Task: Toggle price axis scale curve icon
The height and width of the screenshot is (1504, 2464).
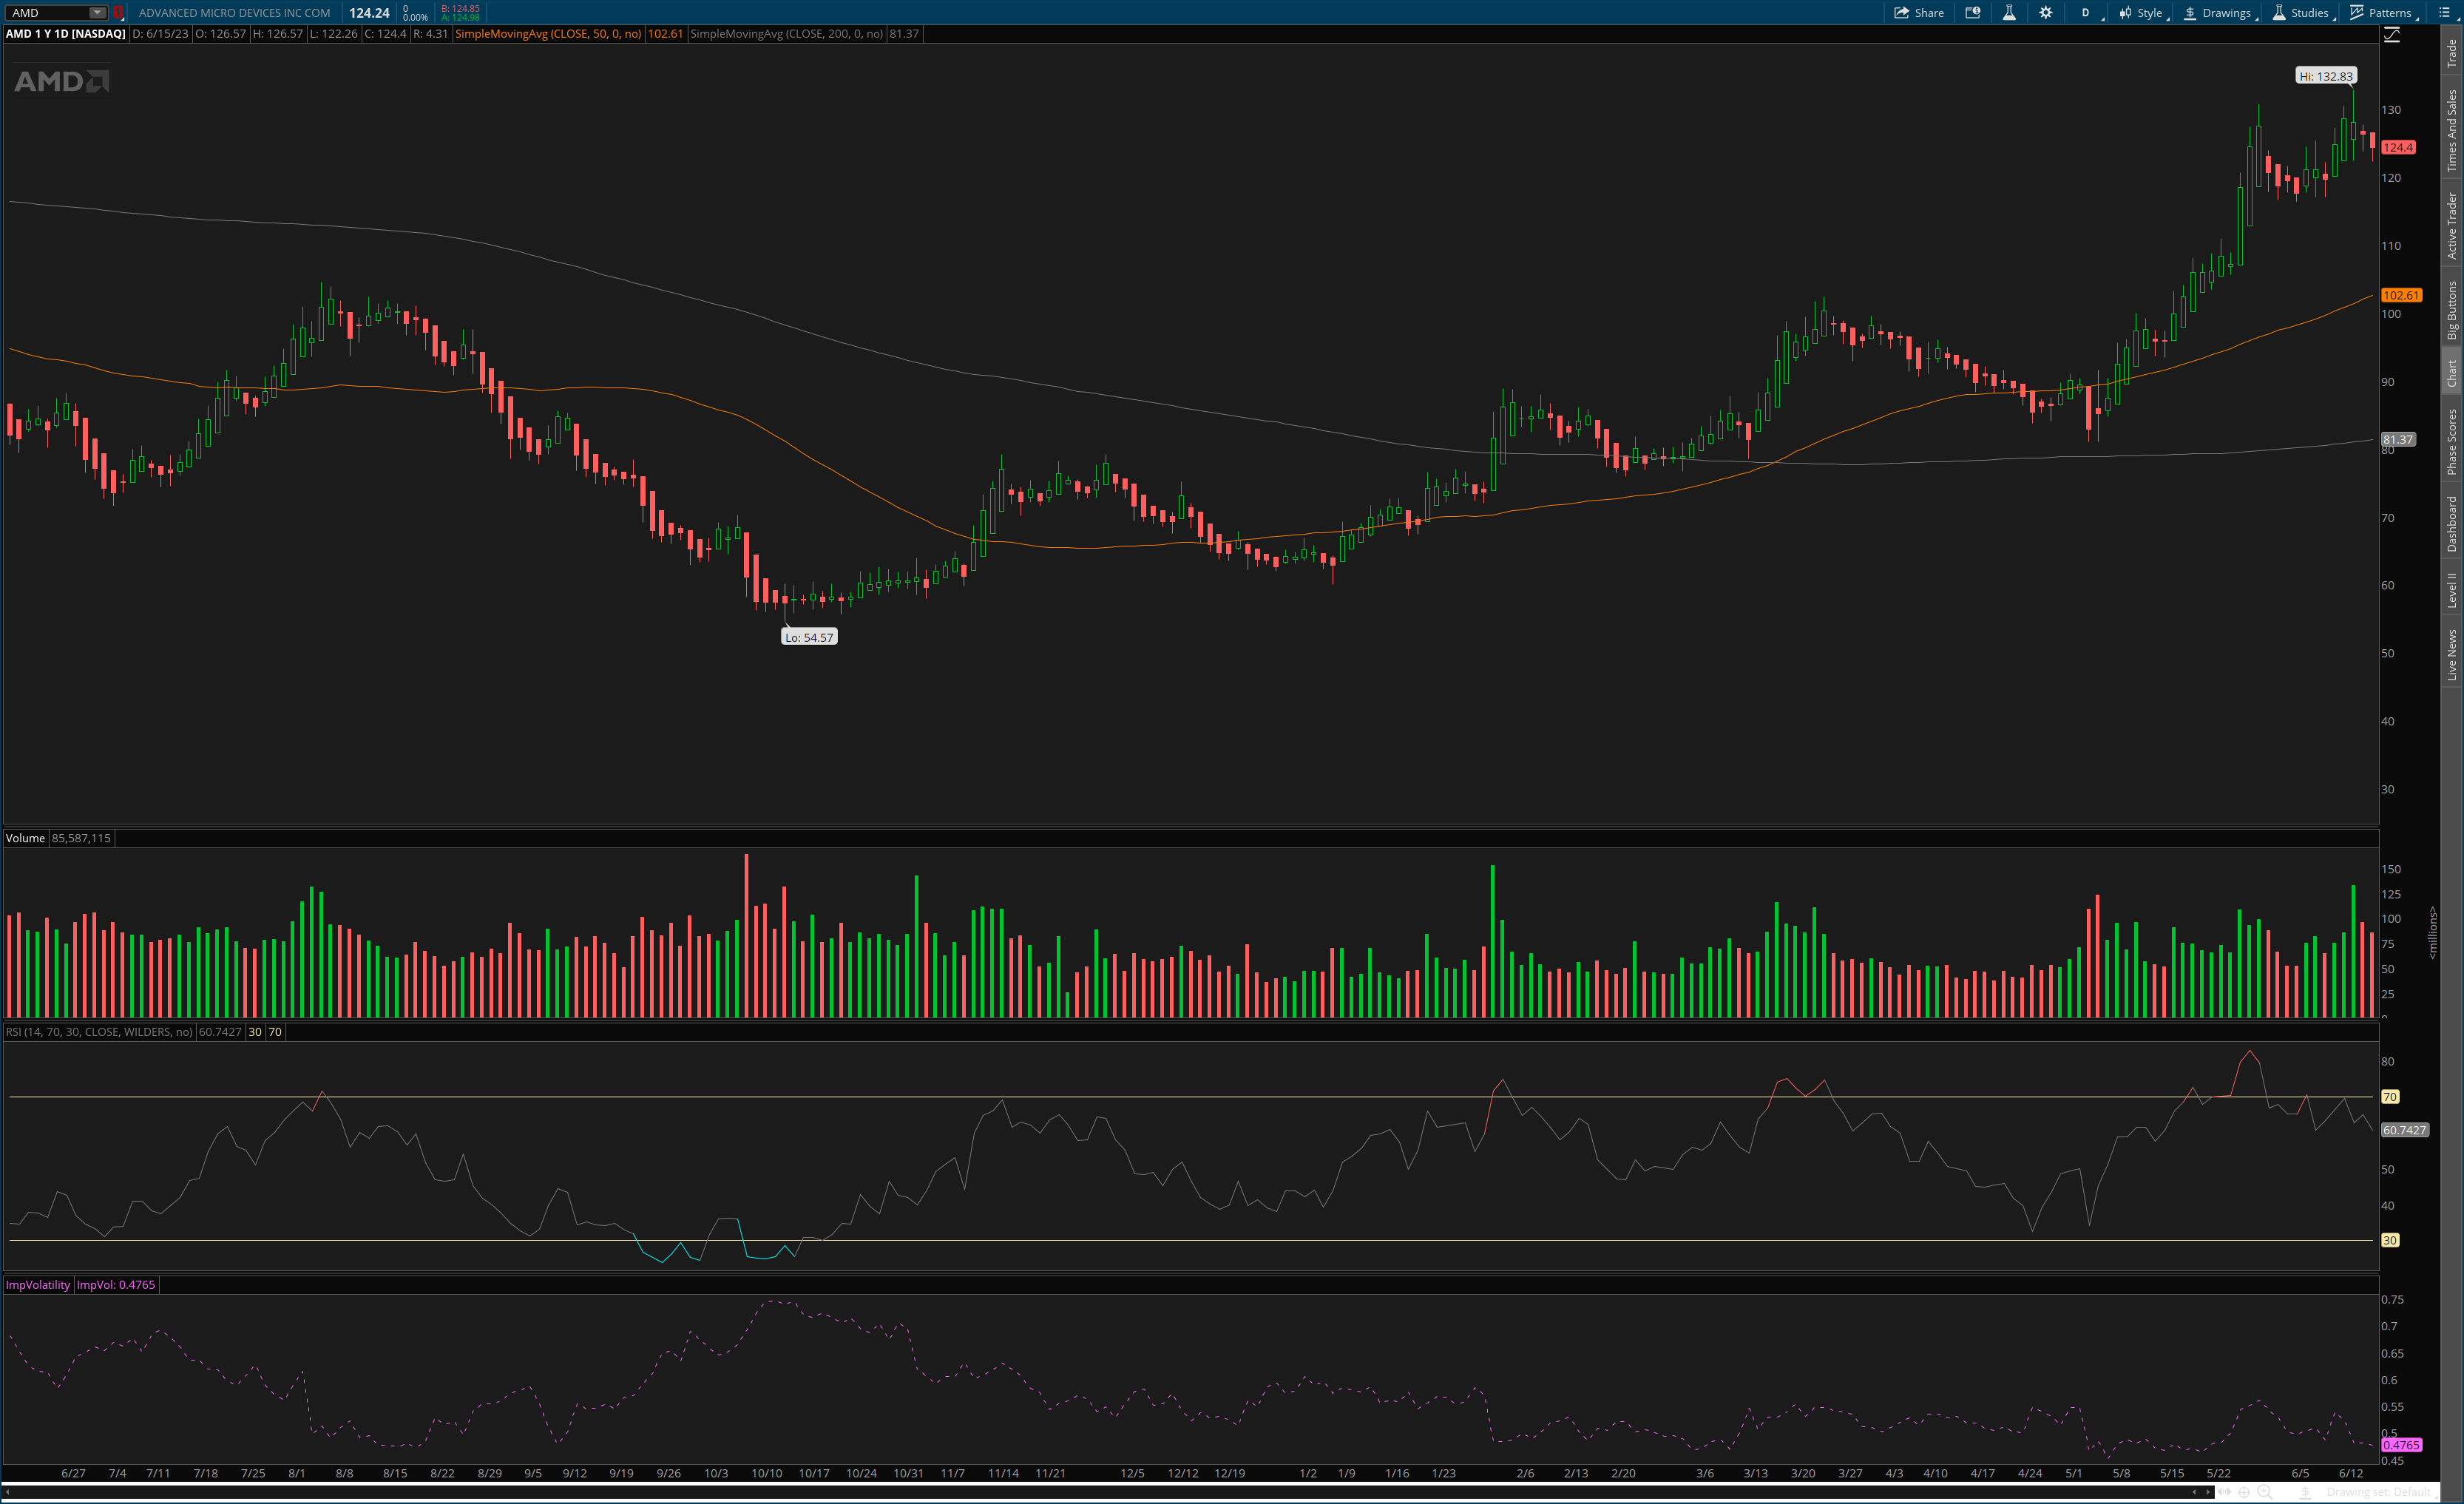Action: pyautogui.click(x=2392, y=35)
